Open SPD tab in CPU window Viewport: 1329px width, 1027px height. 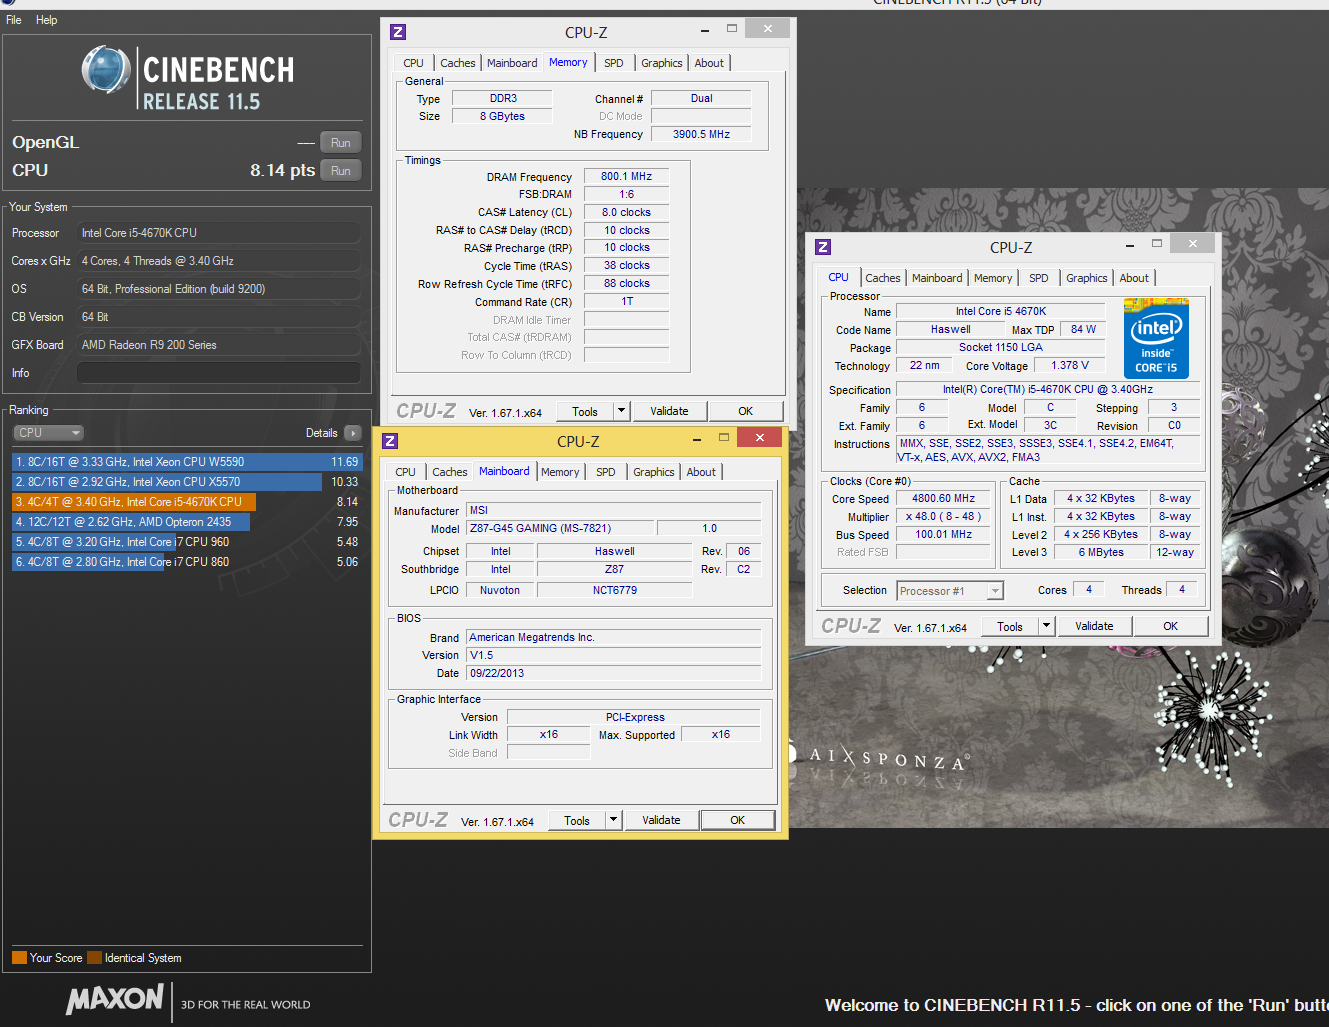[x=1039, y=278]
